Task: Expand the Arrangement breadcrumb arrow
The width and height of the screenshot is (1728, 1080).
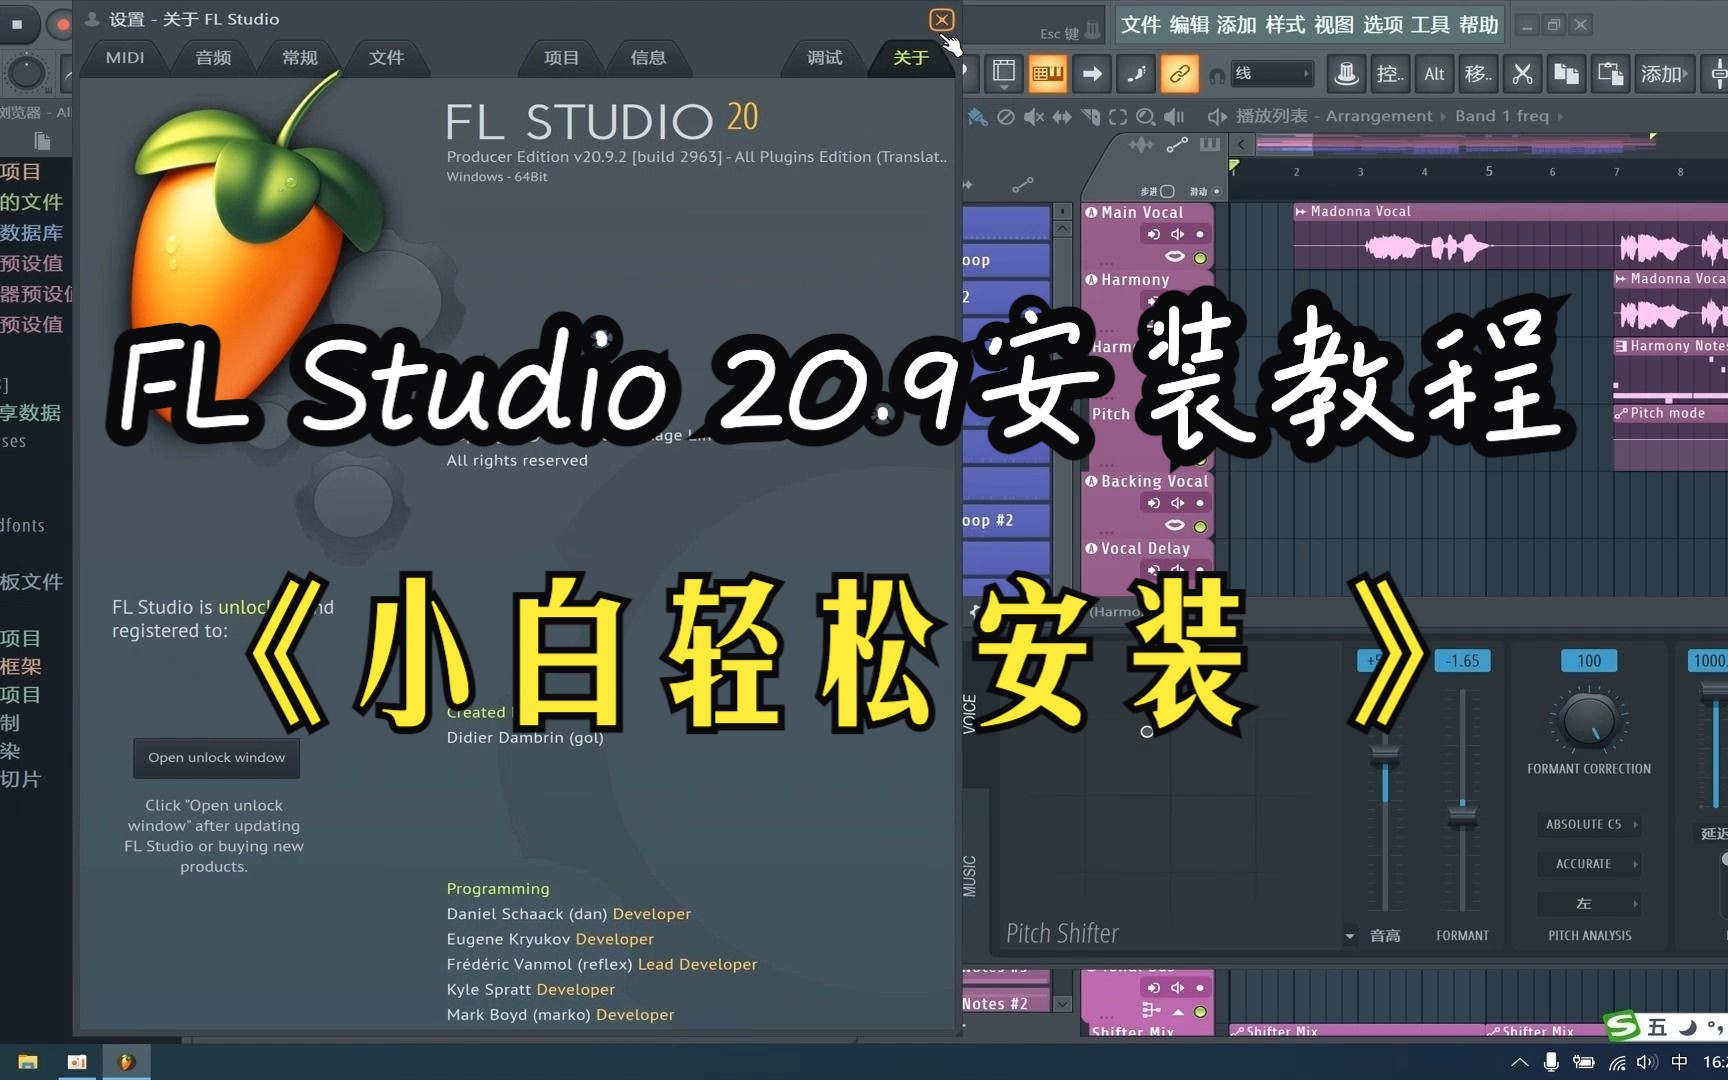Action: (x=1443, y=117)
